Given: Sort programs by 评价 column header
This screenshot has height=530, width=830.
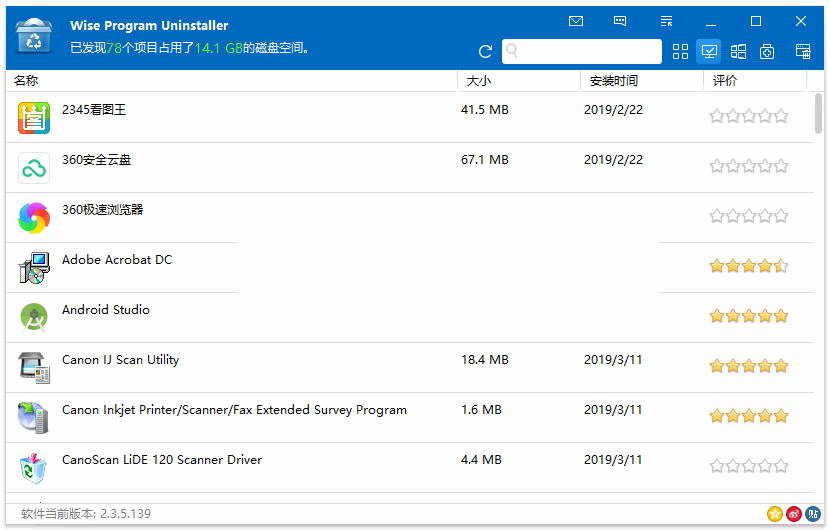Looking at the screenshot, I should (x=754, y=81).
